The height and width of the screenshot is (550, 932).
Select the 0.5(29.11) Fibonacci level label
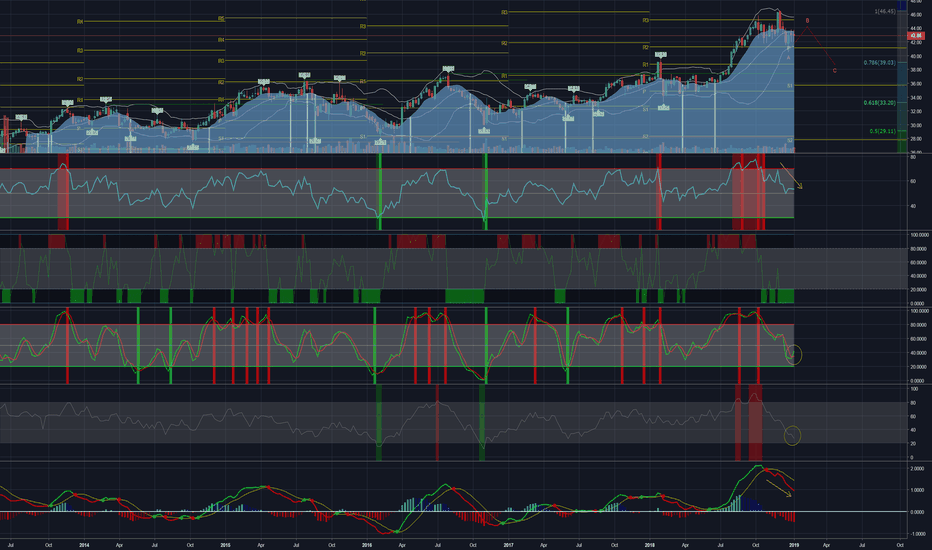tap(882, 131)
